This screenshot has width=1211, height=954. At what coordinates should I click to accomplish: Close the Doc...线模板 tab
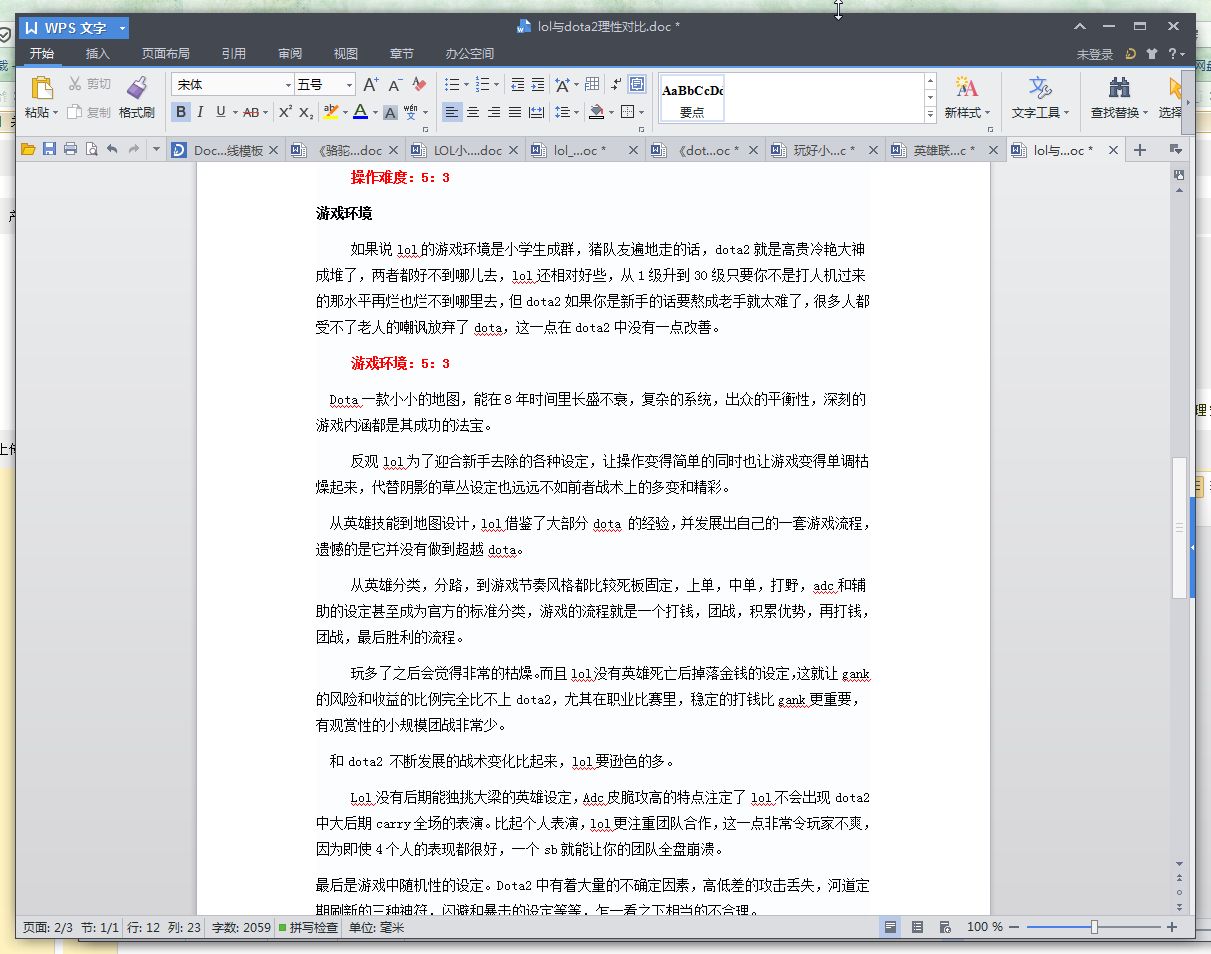pos(275,150)
